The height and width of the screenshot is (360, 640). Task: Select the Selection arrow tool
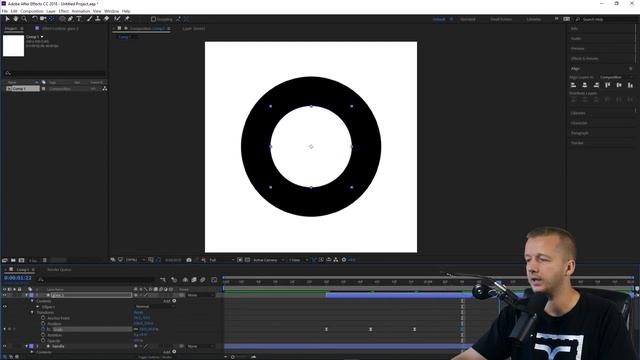[7, 19]
